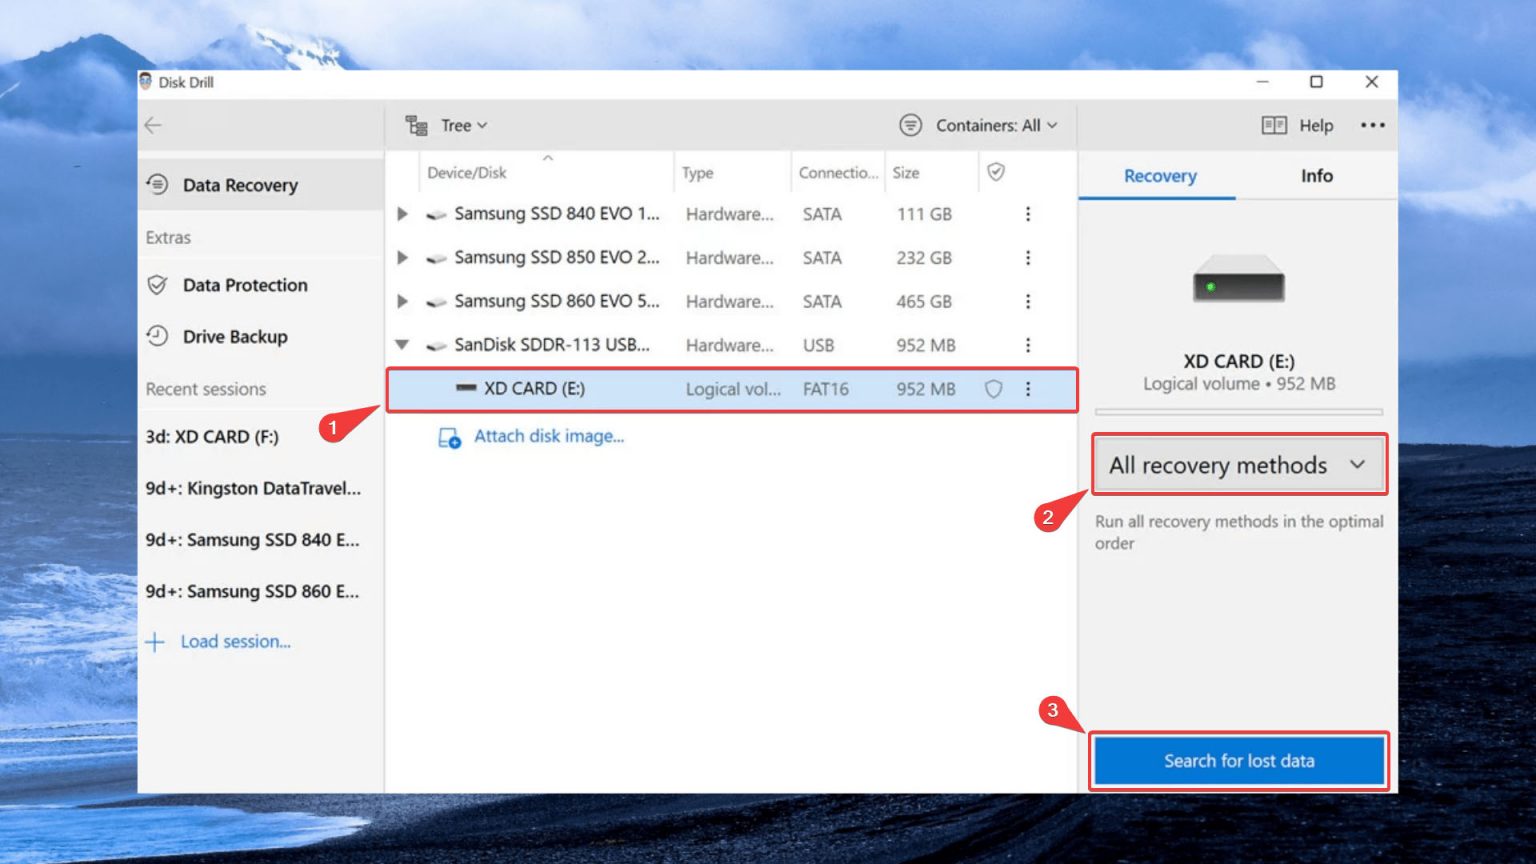Screen dimensions: 1536x864
Task: Open options menu for Samsung SSD 860 EVO
Action: click(x=1027, y=301)
